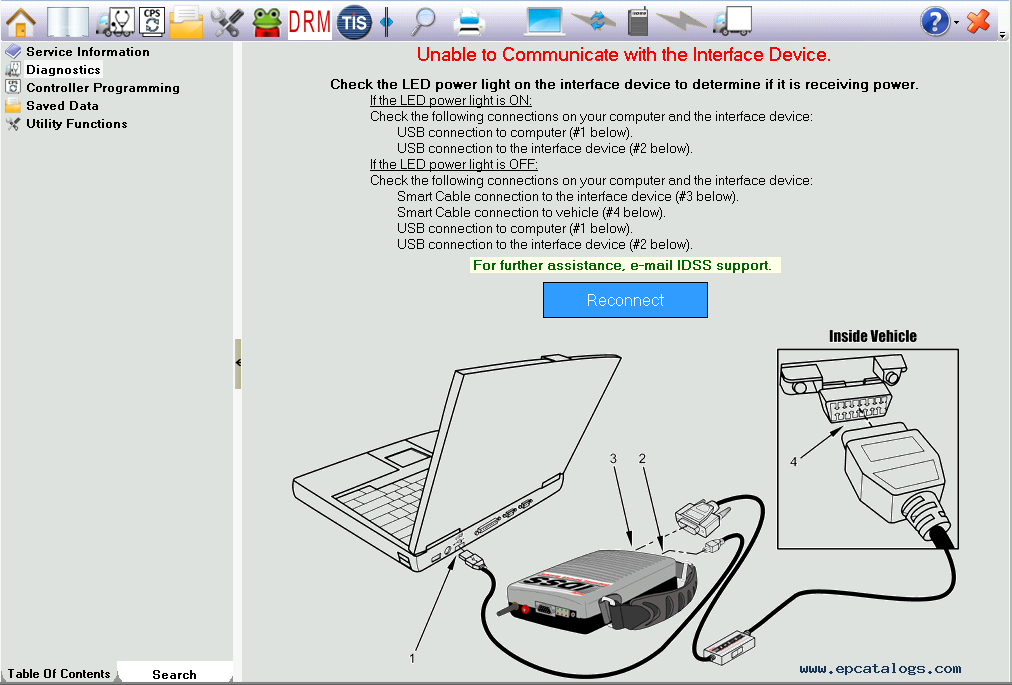
Task: Click the Inside Vehicle connector diagram
Action: [x=867, y=449]
